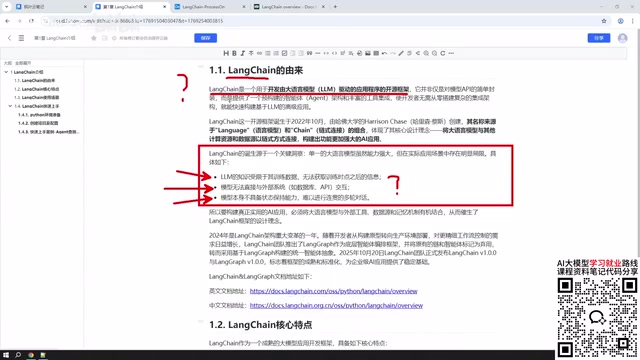Insert a blockquote using the quote icon
The height and width of the screenshot is (360, 640).
(309, 53)
